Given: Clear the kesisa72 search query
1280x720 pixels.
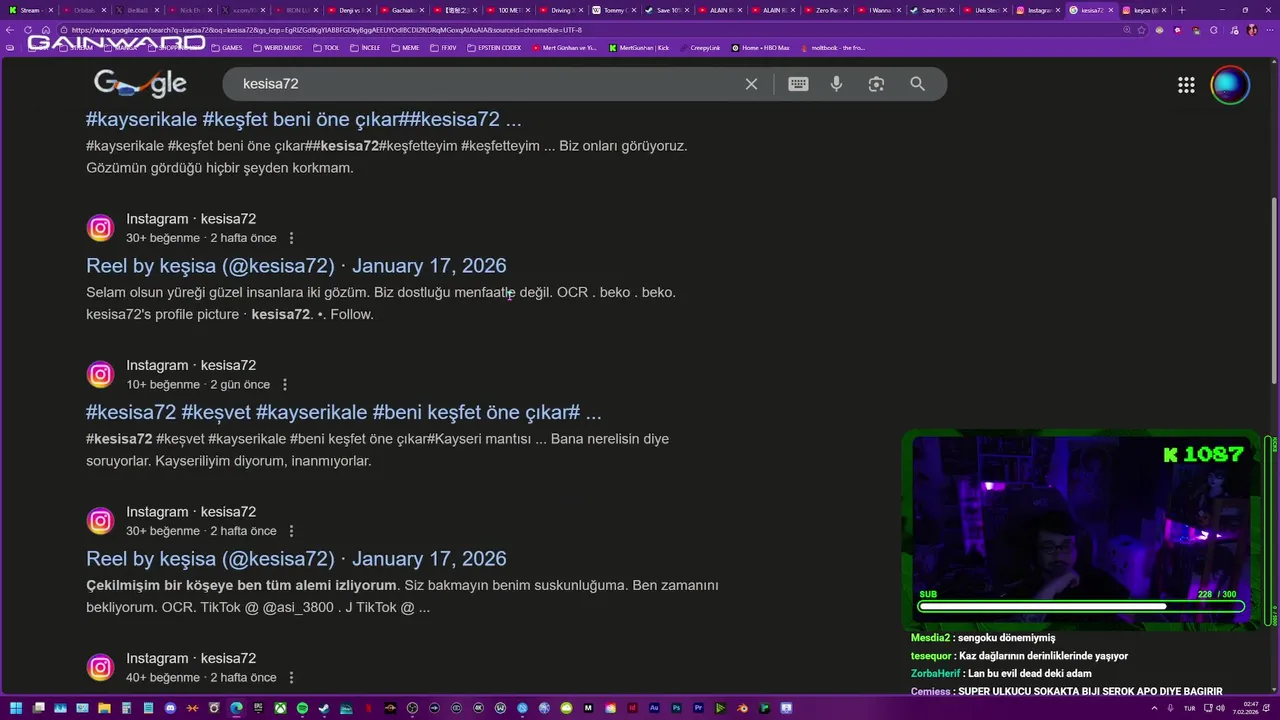Looking at the screenshot, I should click(x=752, y=84).
